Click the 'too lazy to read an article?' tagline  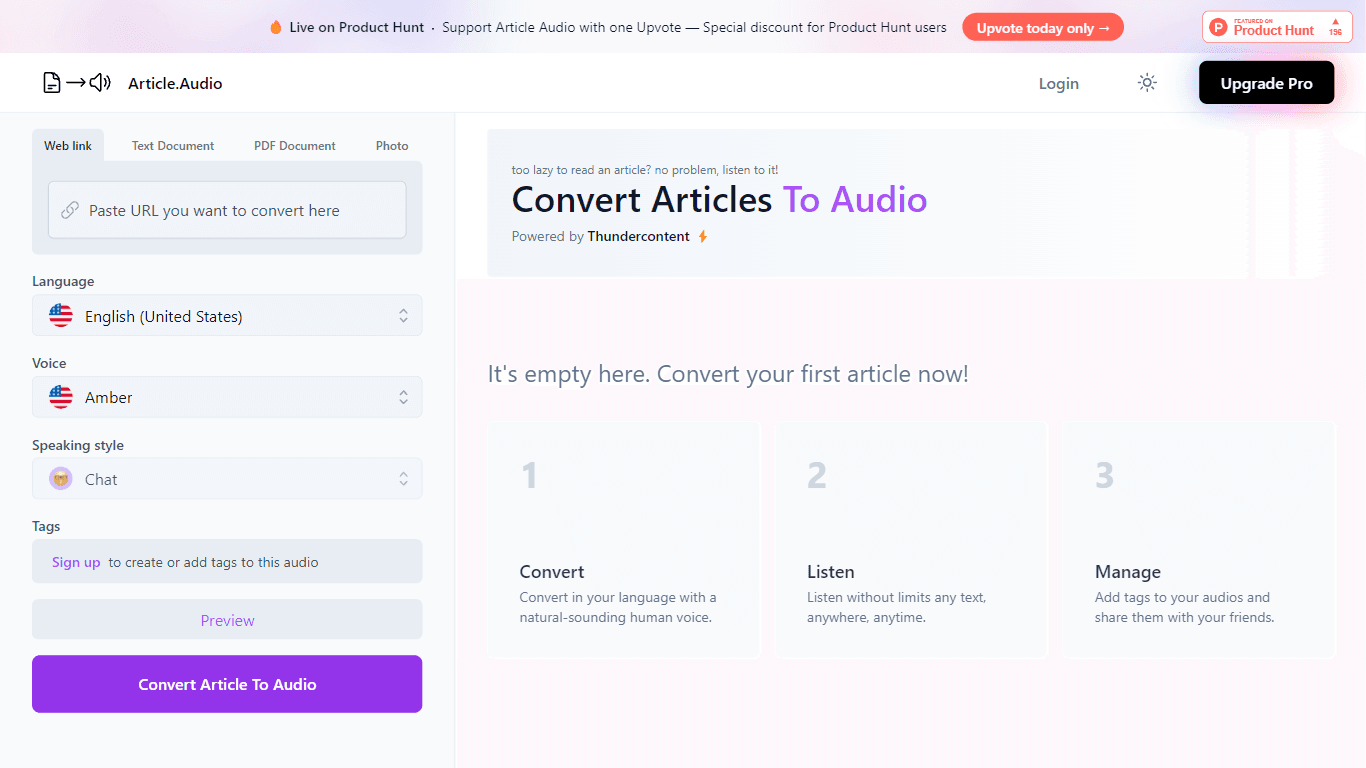pos(644,170)
